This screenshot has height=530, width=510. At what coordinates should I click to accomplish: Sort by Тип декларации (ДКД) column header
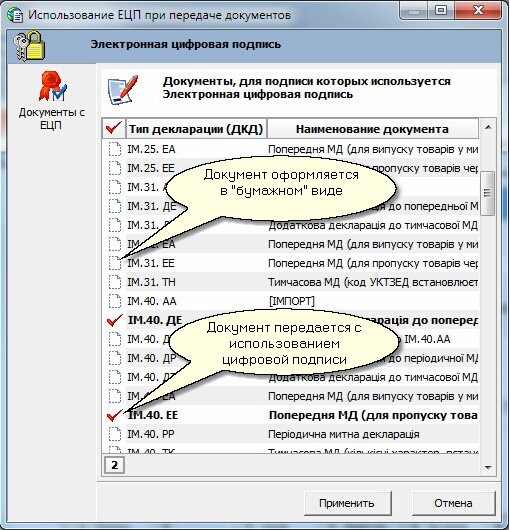196,128
